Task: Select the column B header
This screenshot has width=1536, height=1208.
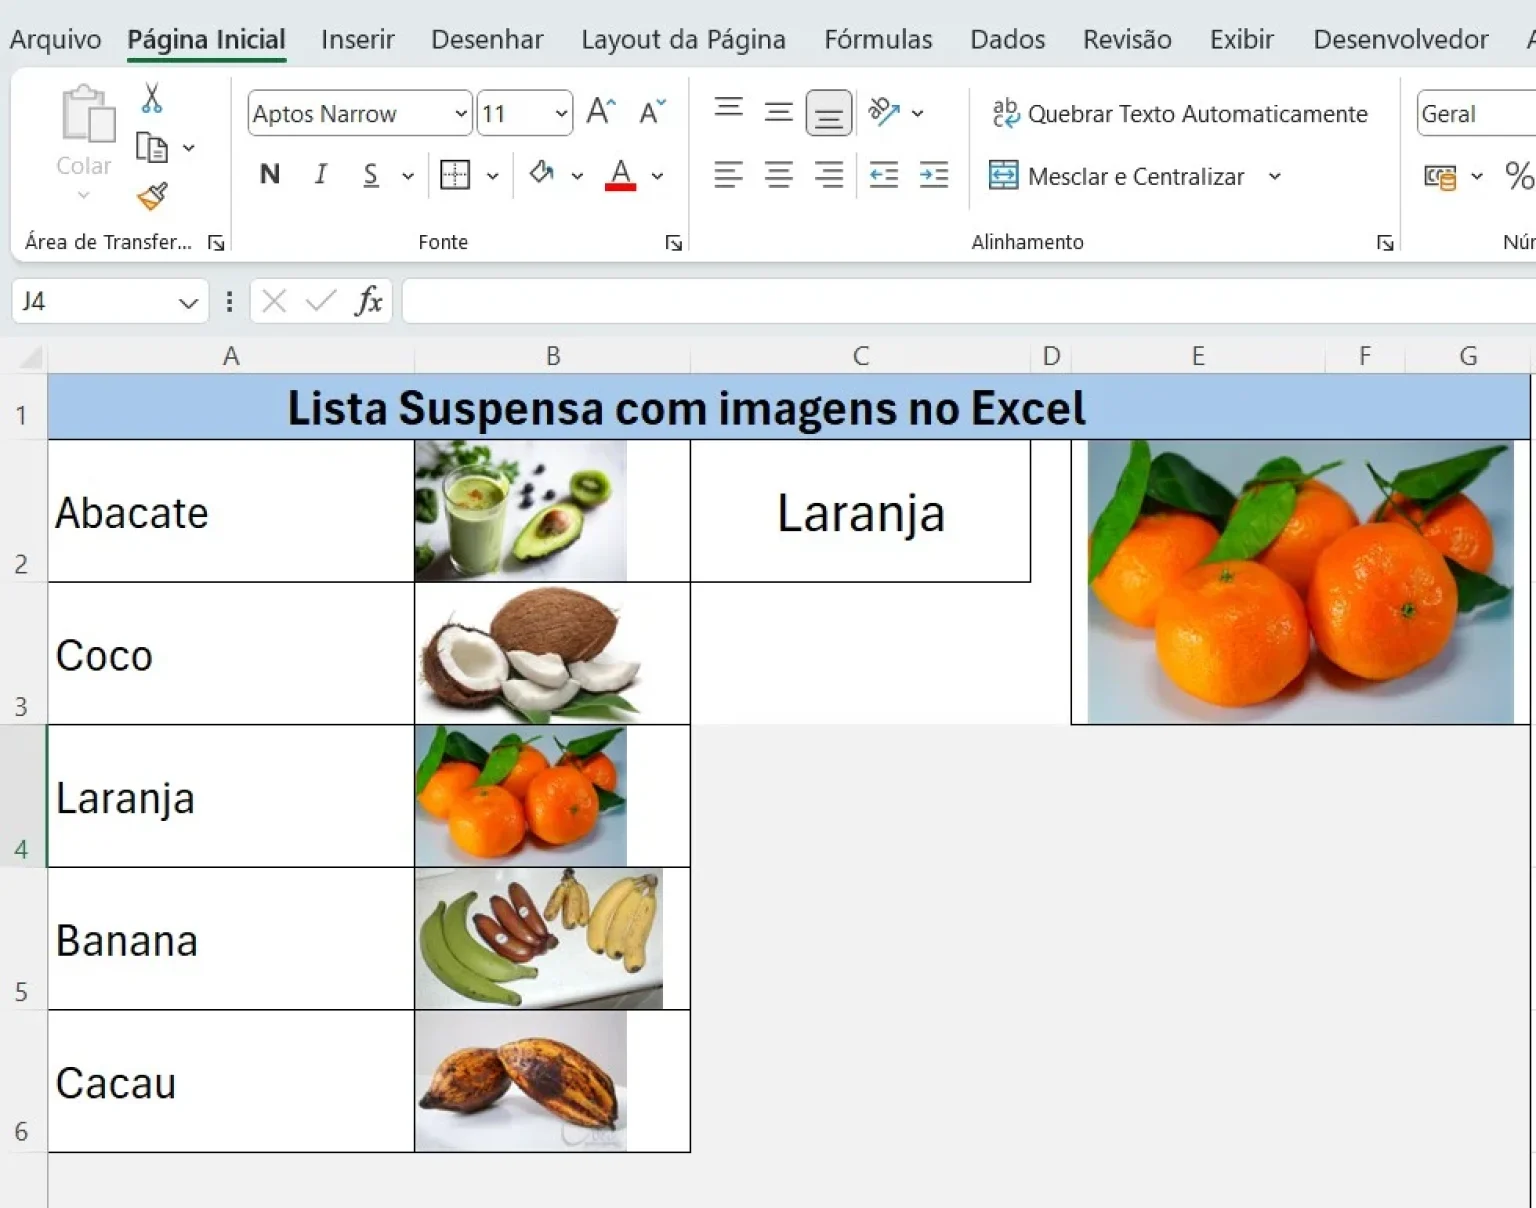Action: (553, 356)
